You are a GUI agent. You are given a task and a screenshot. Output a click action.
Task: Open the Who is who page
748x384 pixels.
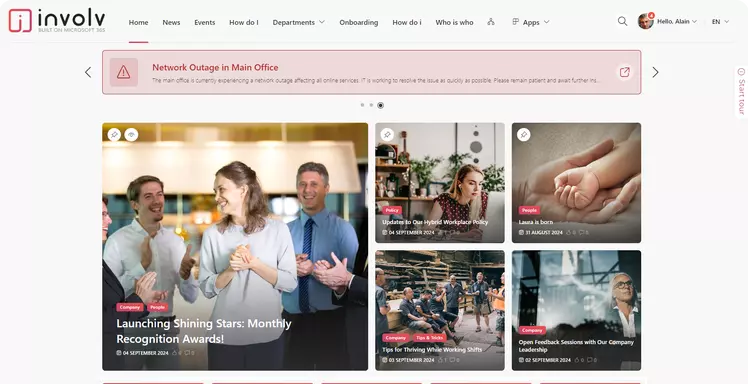pyautogui.click(x=454, y=22)
